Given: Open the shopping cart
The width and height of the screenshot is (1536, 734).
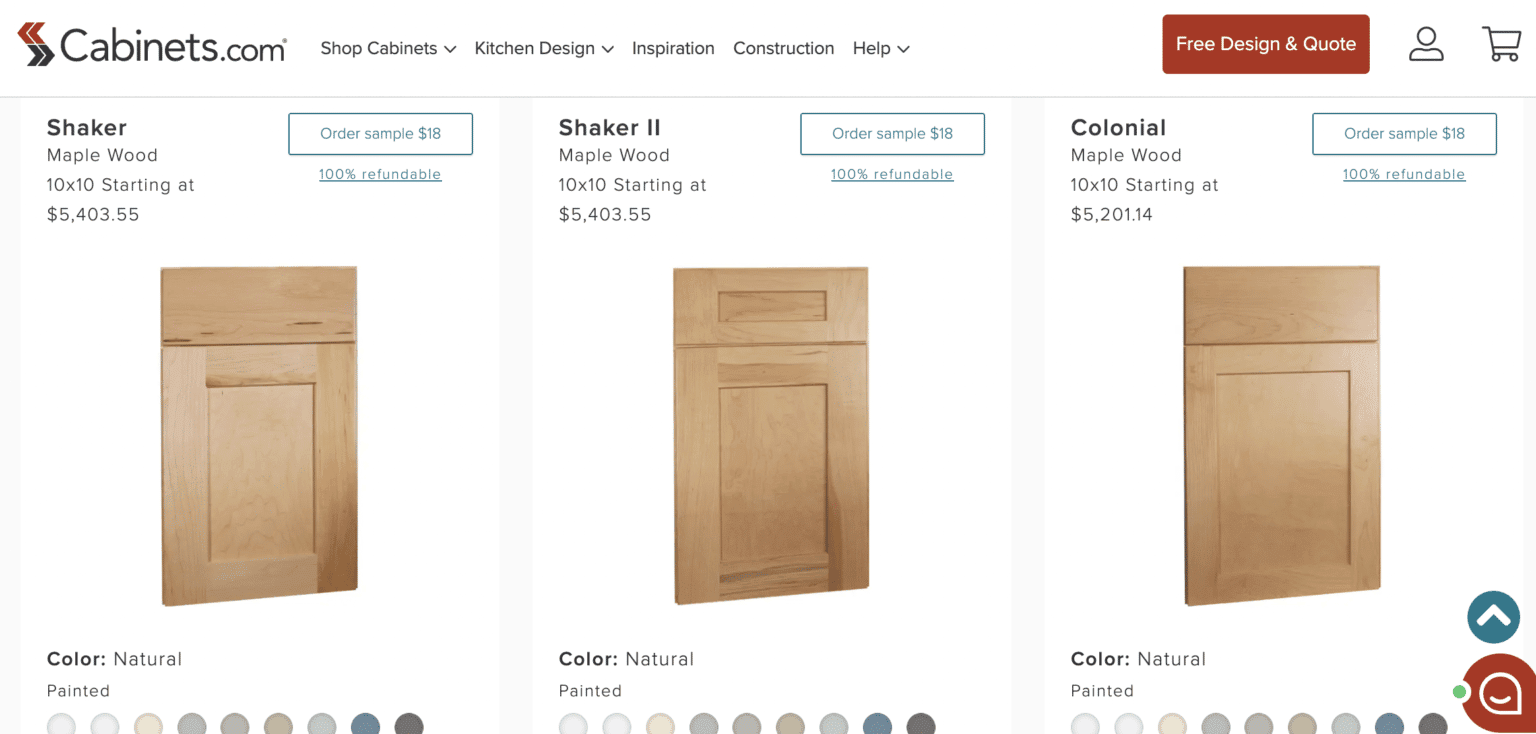Looking at the screenshot, I should coord(1501,44).
